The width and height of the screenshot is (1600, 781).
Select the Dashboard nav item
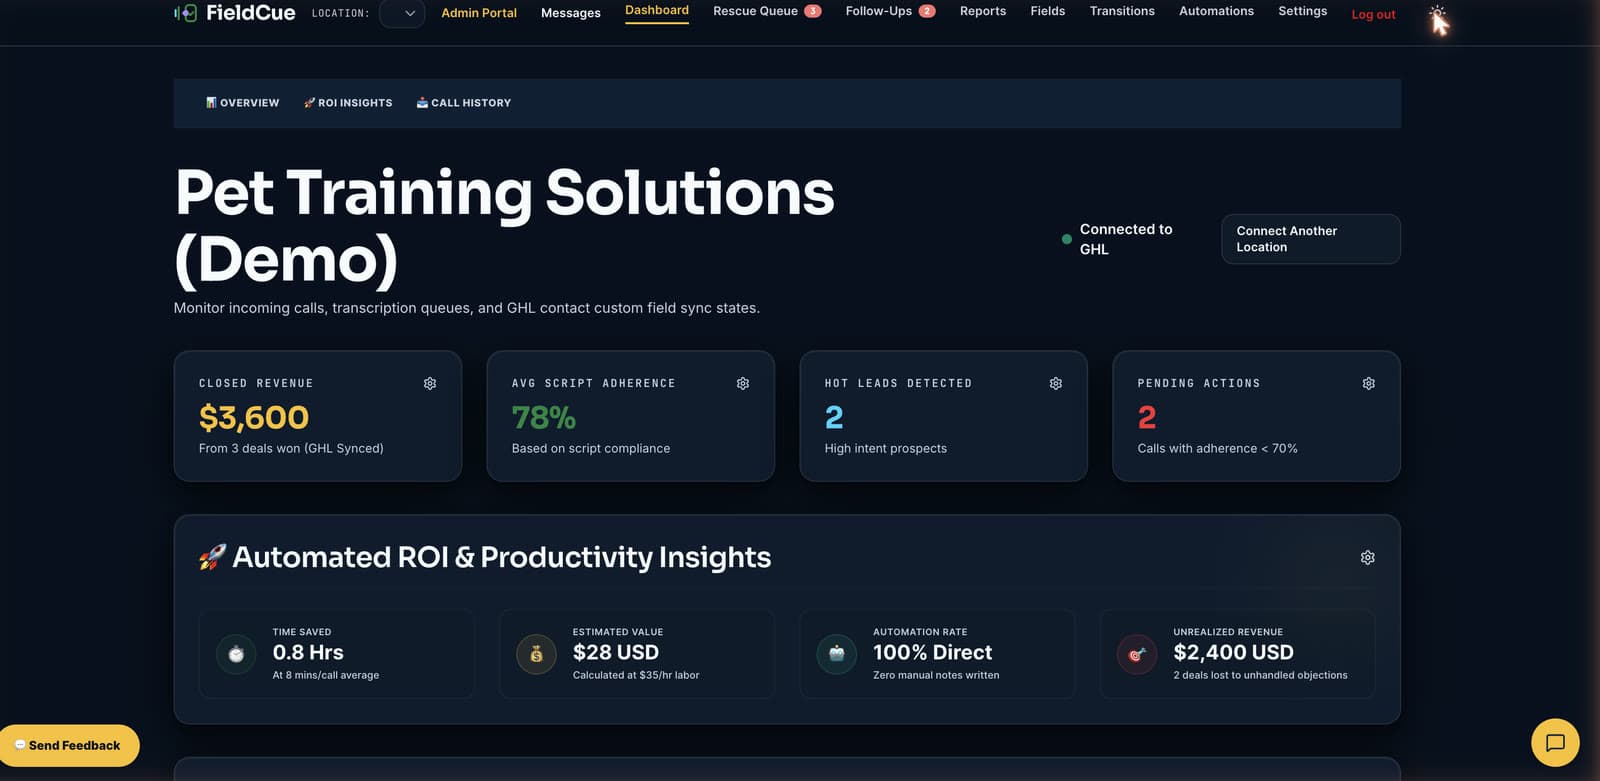coord(657,11)
